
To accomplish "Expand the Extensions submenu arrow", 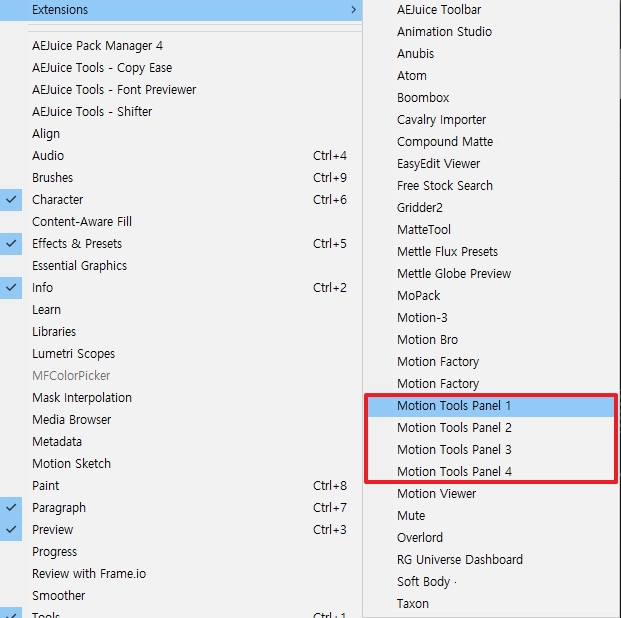I will point(353,10).
